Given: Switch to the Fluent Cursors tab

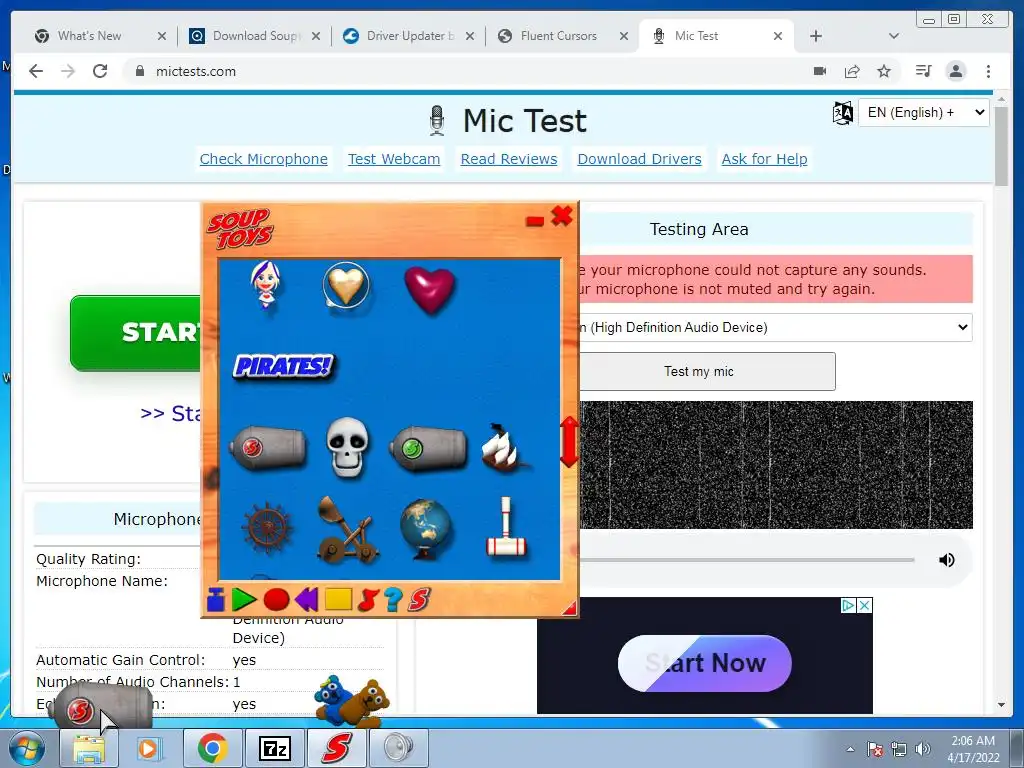Looking at the screenshot, I should [558, 36].
